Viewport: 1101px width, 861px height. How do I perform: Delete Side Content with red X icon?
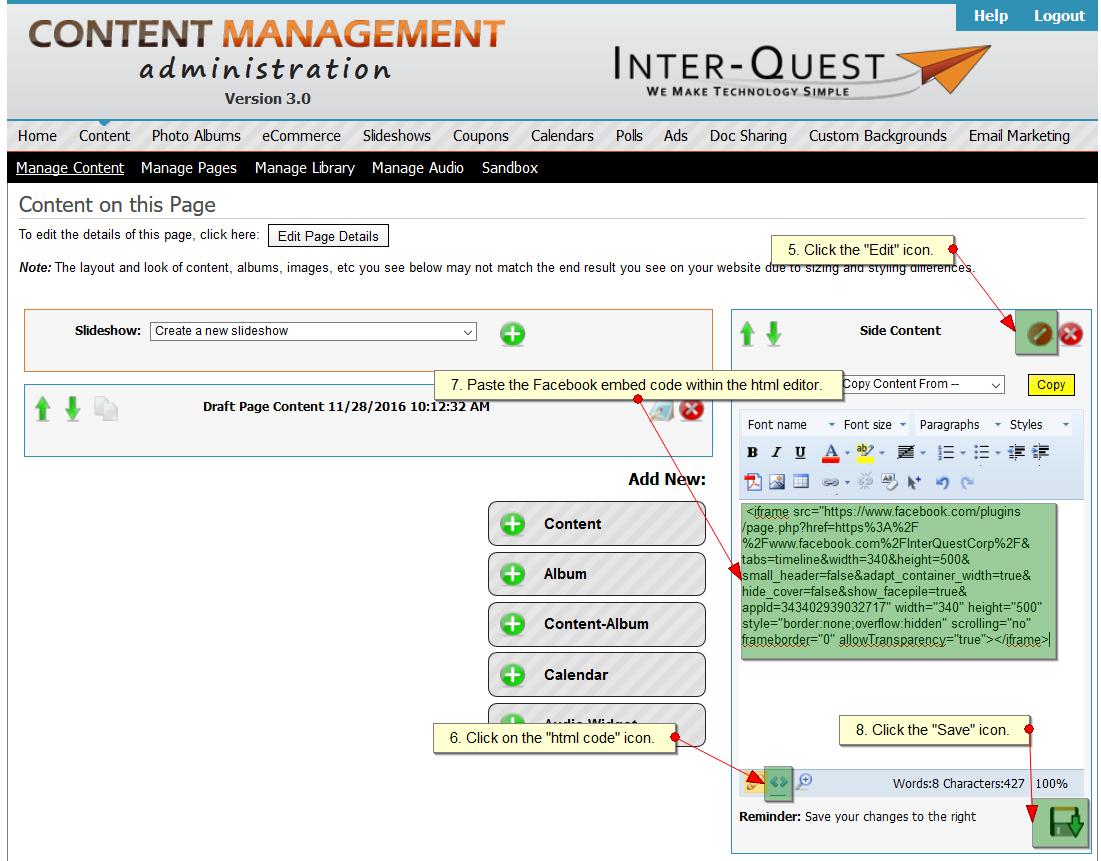click(x=1071, y=334)
